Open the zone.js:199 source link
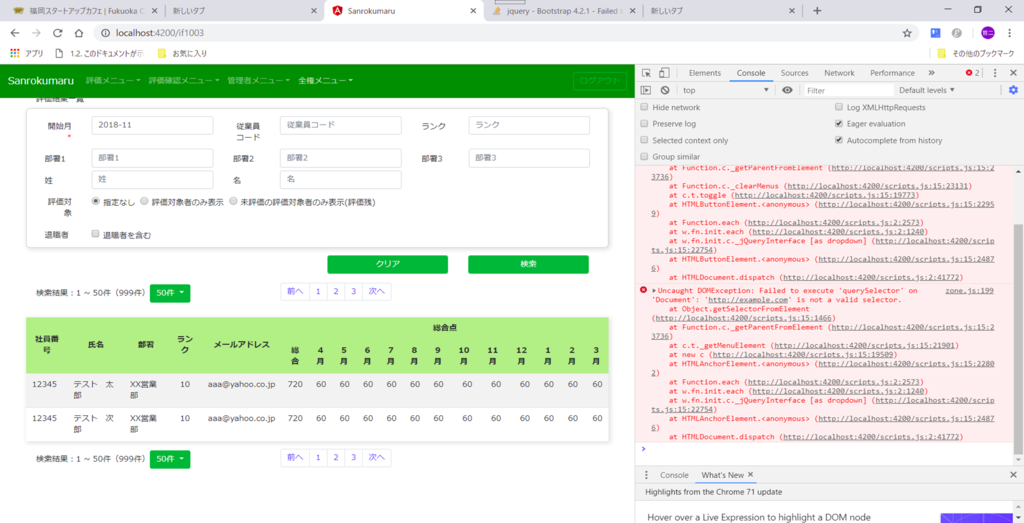 [x=969, y=291]
